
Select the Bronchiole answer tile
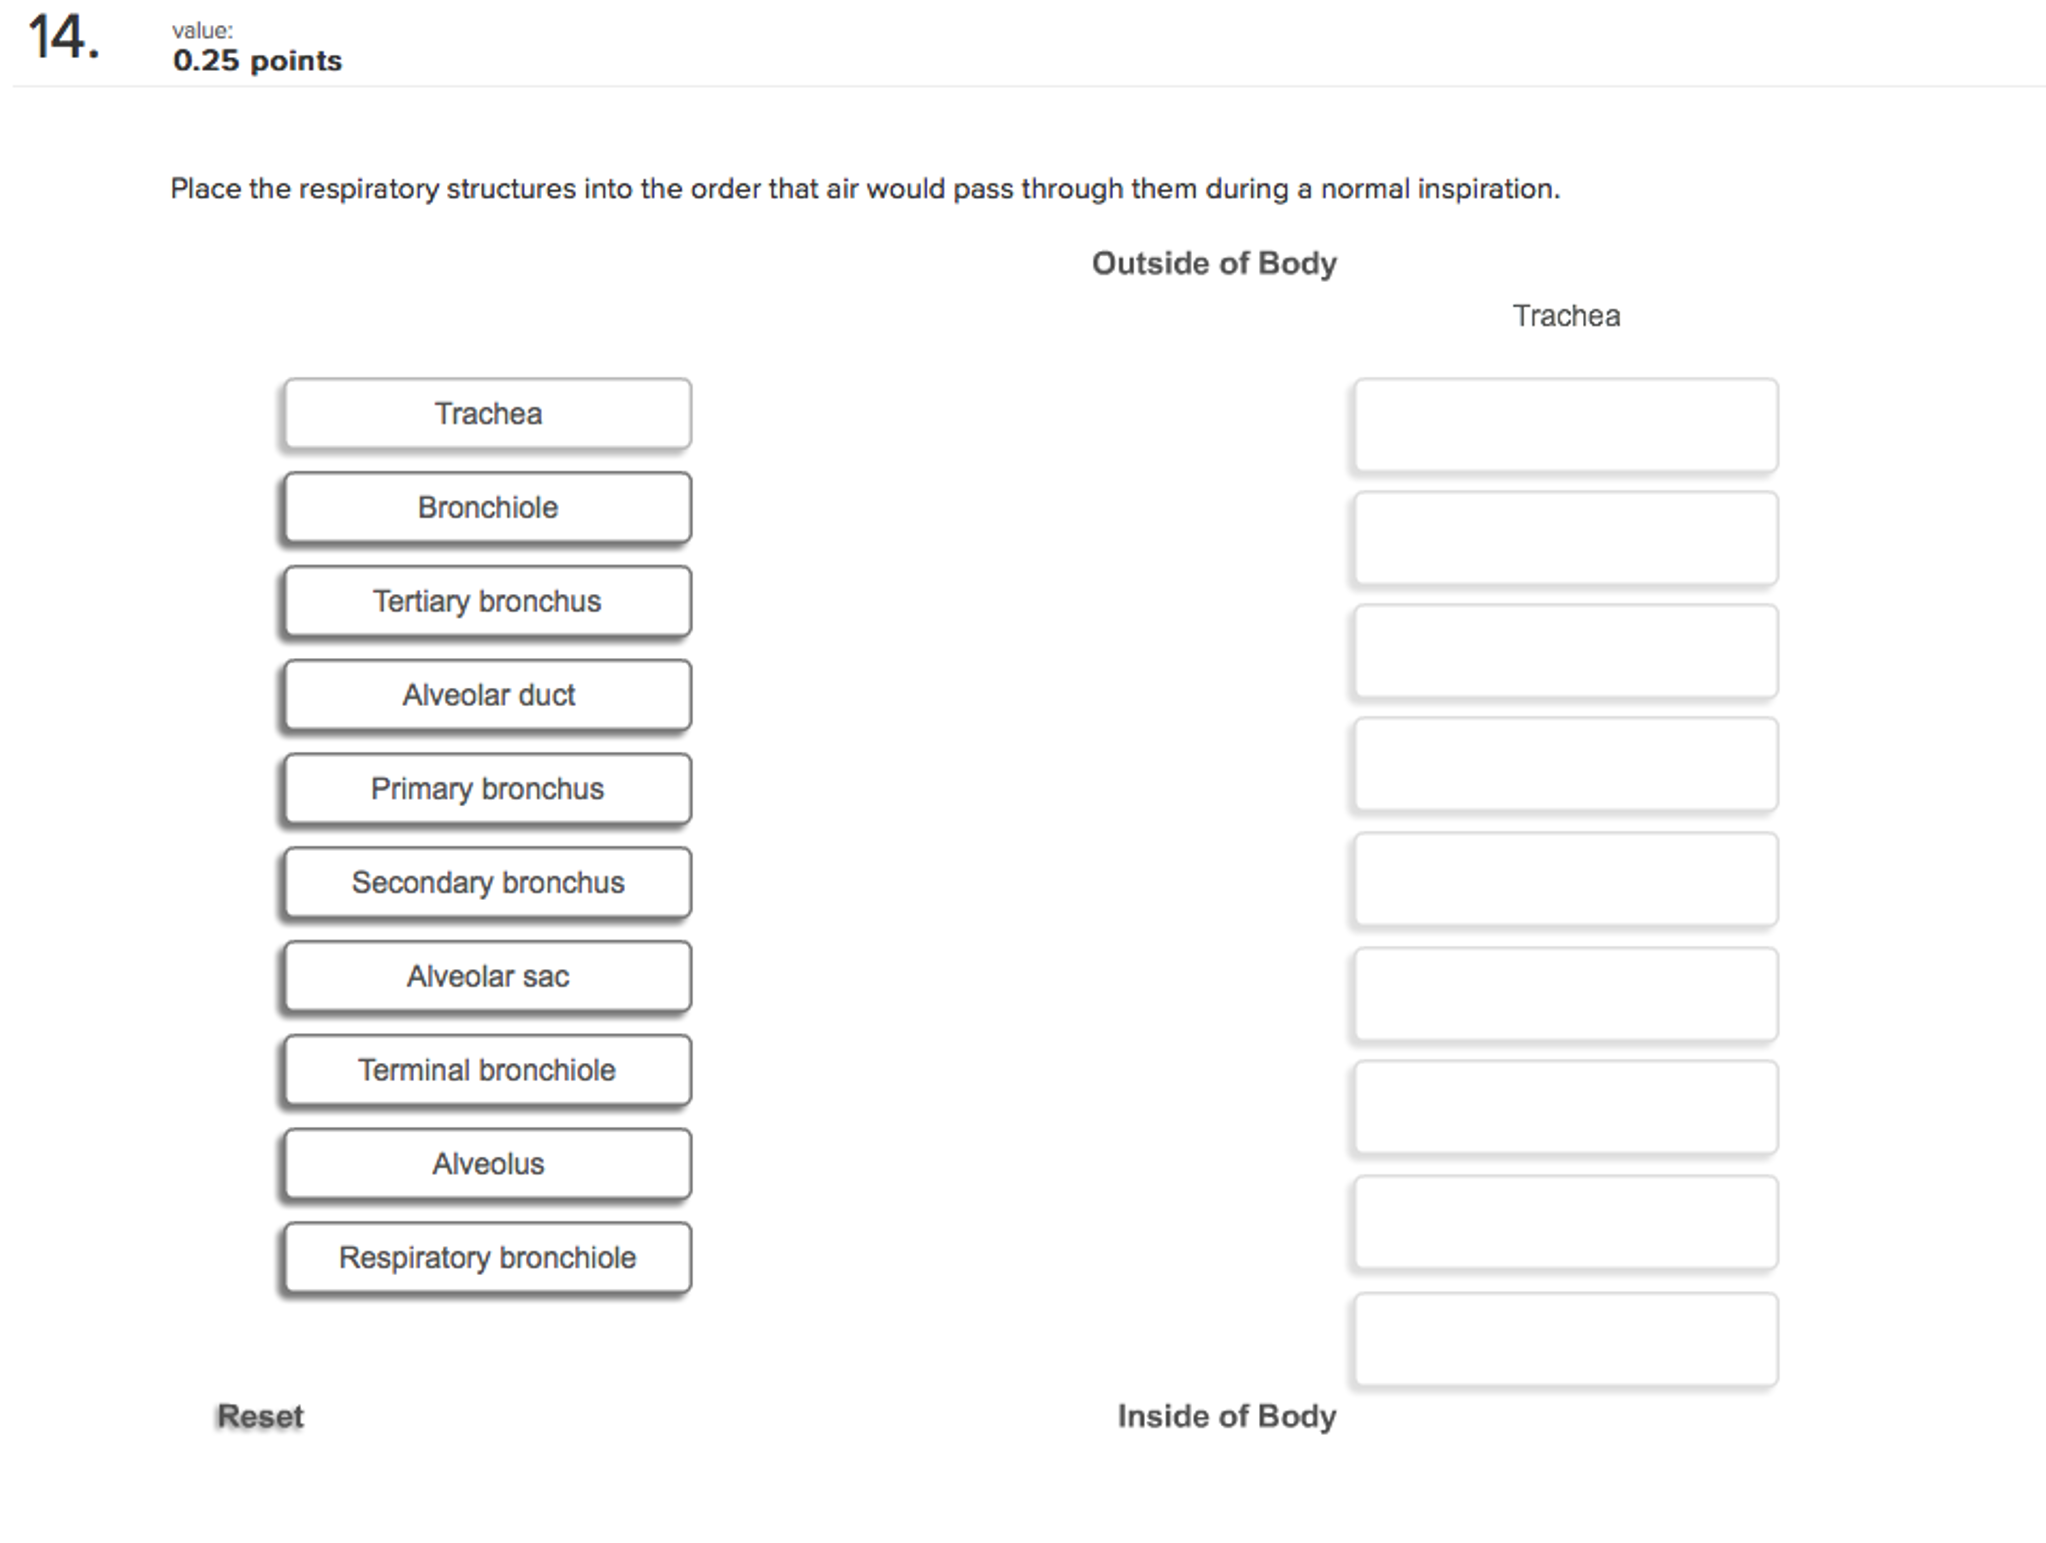tap(486, 507)
